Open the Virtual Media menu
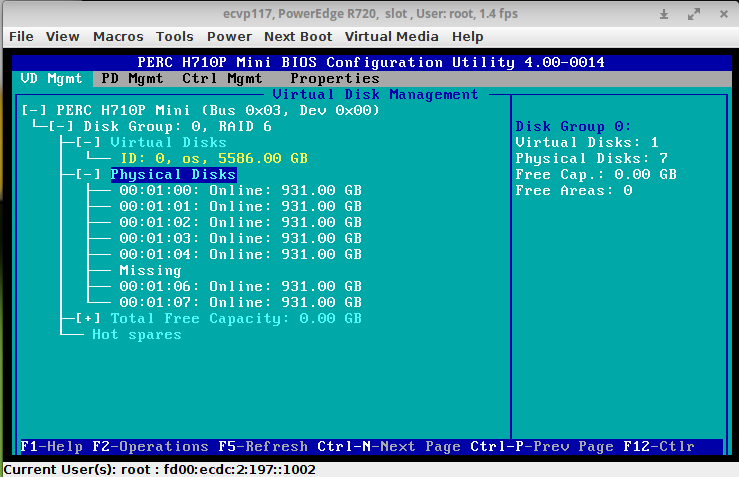This screenshot has width=739, height=477. tap(391, 36)
